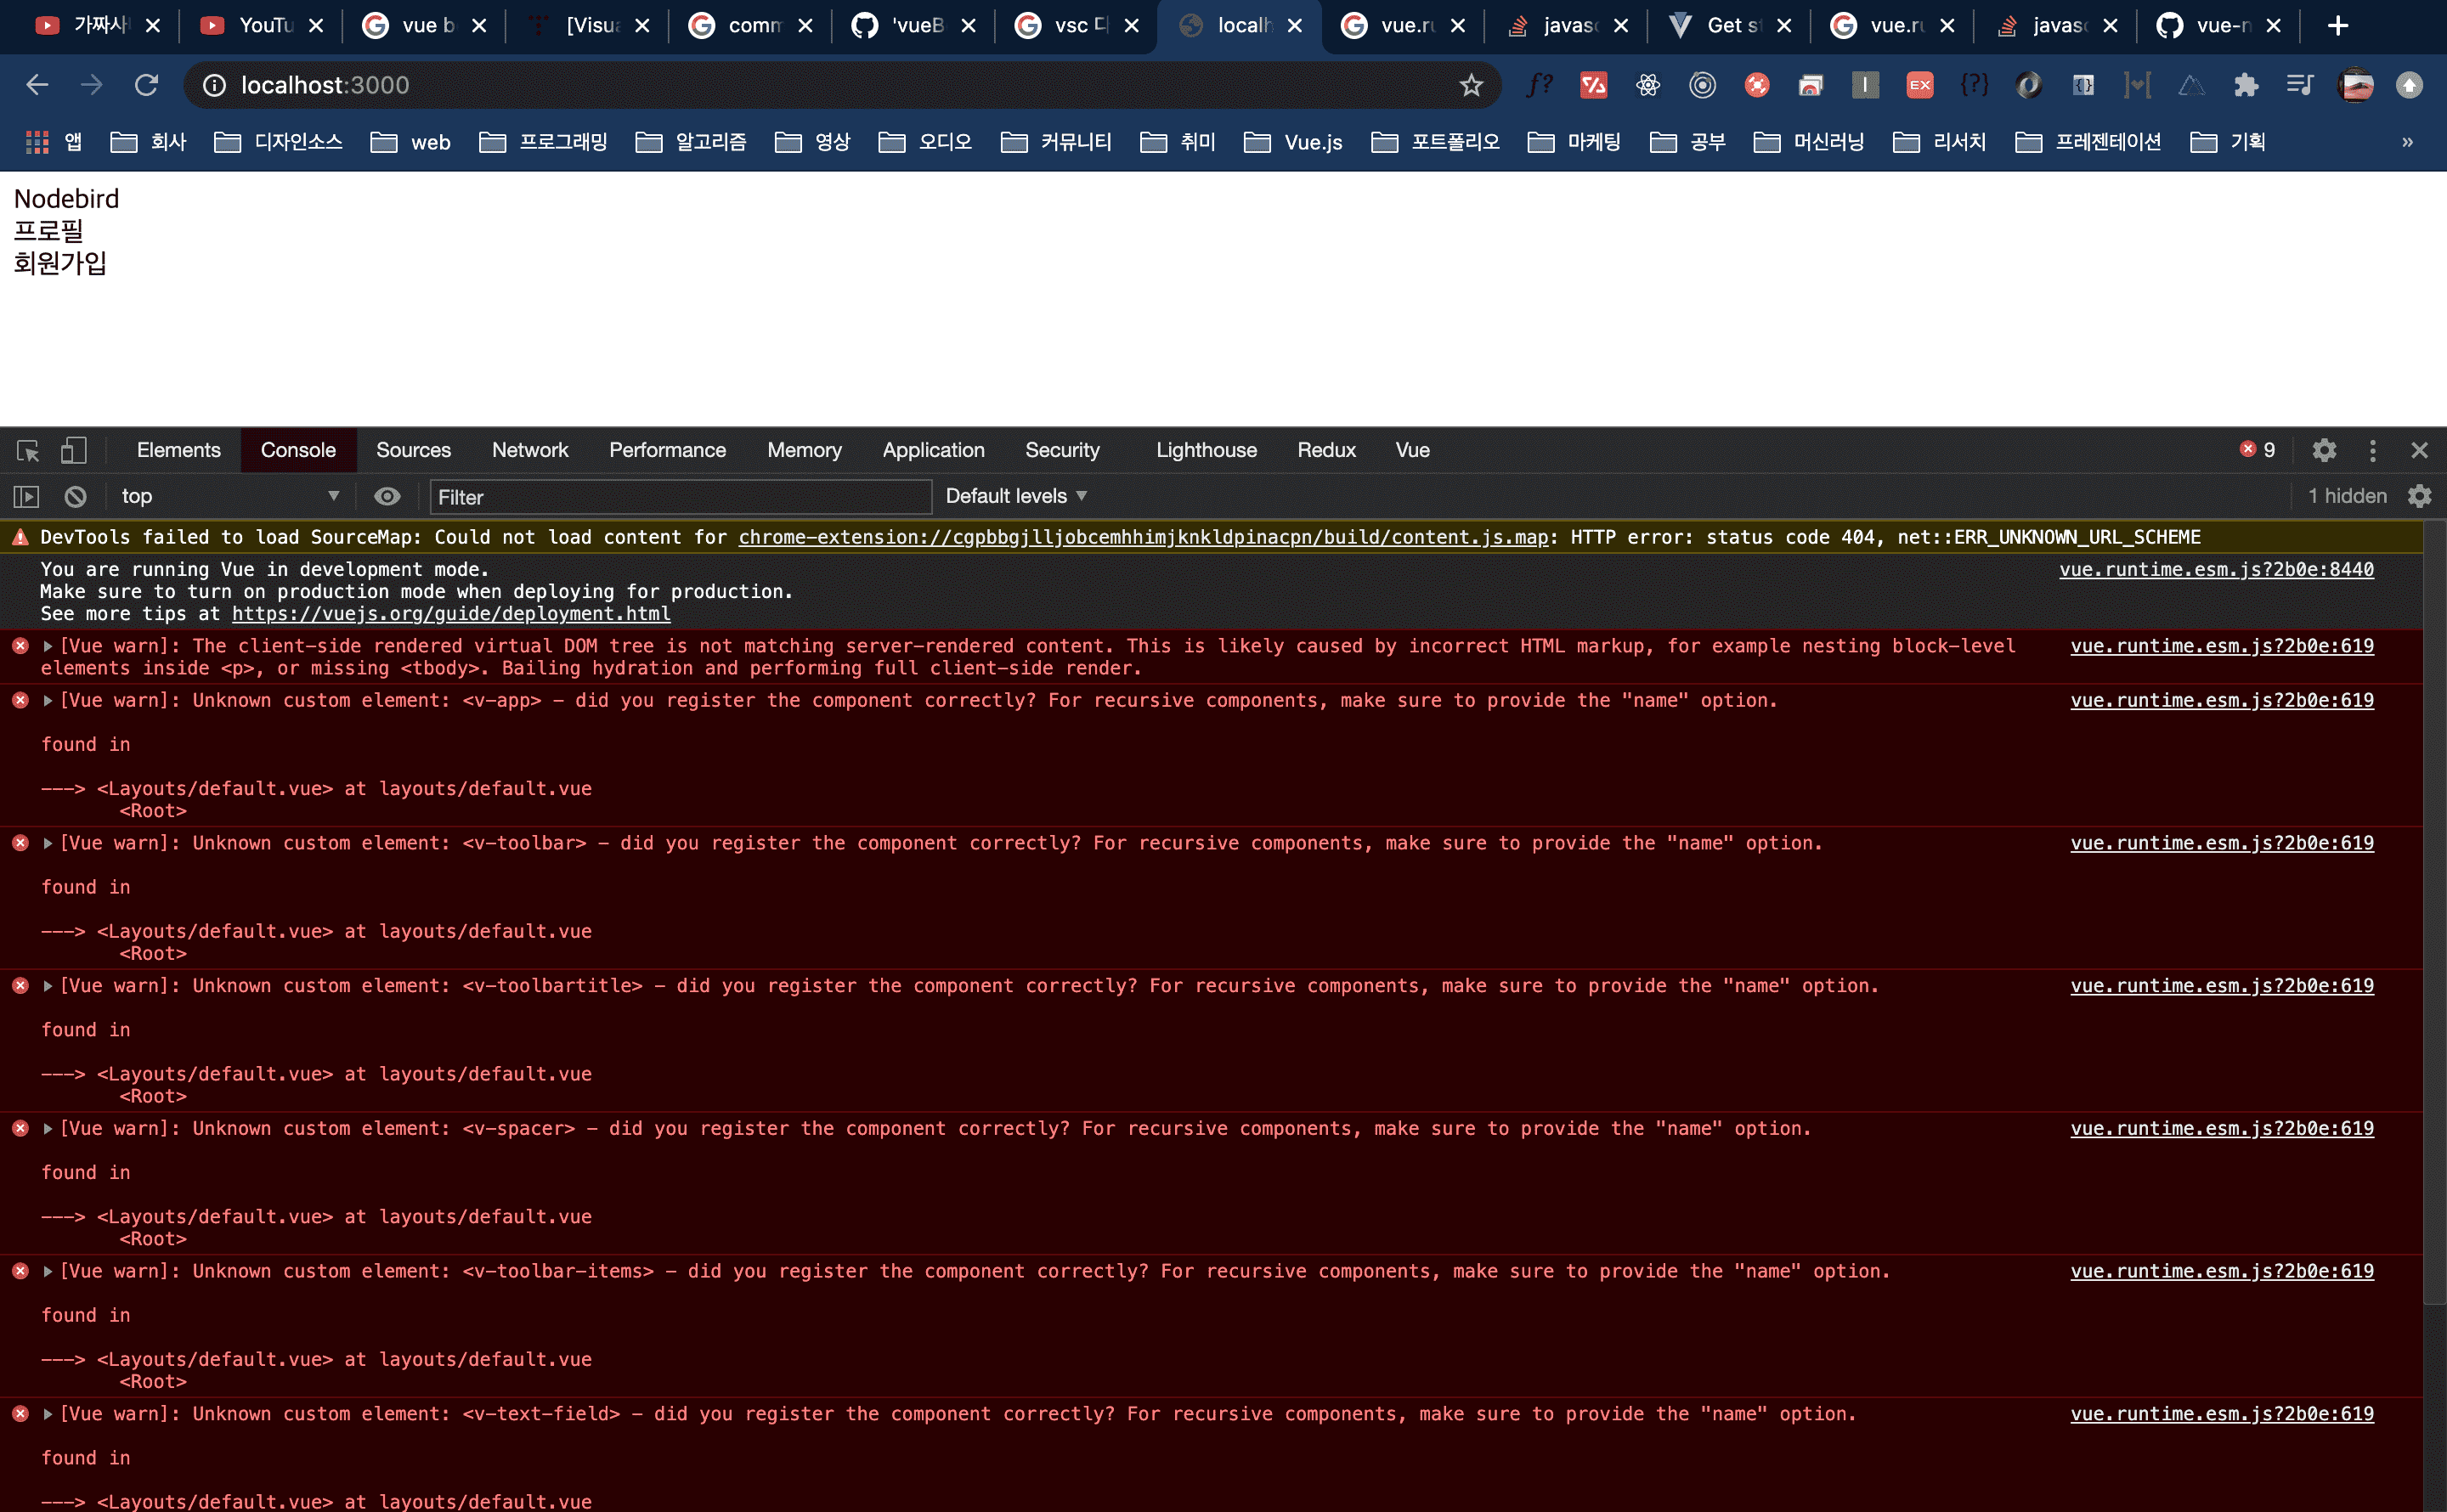Switch to the Network tab
The width and height of the screenshot is (2447, 1512).
530,450
